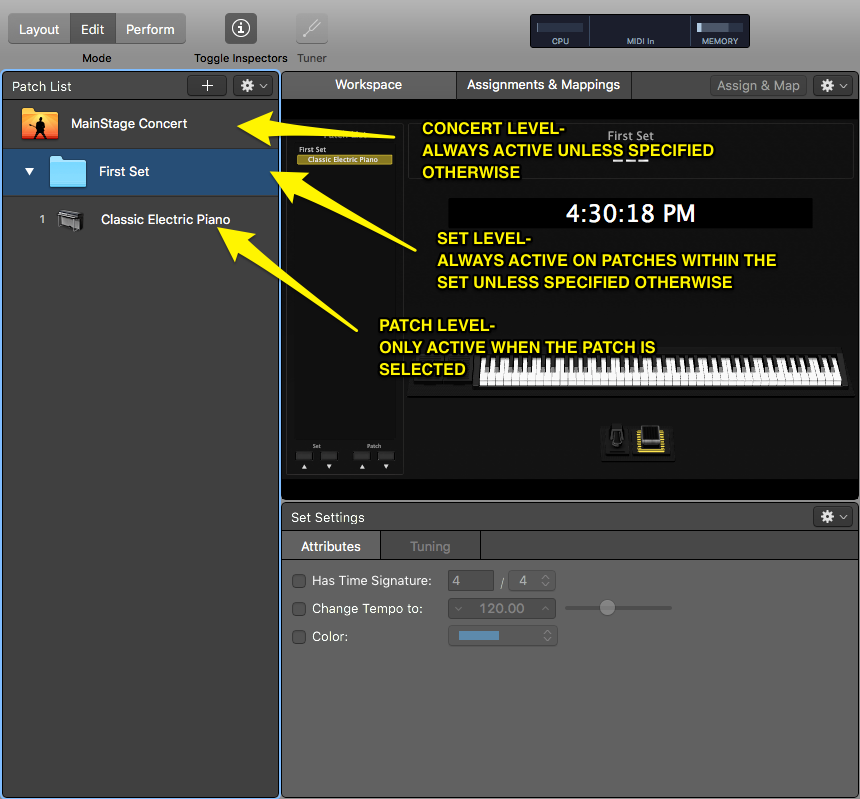Open the Assignments & Mappings tab
The height and width of the screenshot is (799, 860).
tap(544, 85)
